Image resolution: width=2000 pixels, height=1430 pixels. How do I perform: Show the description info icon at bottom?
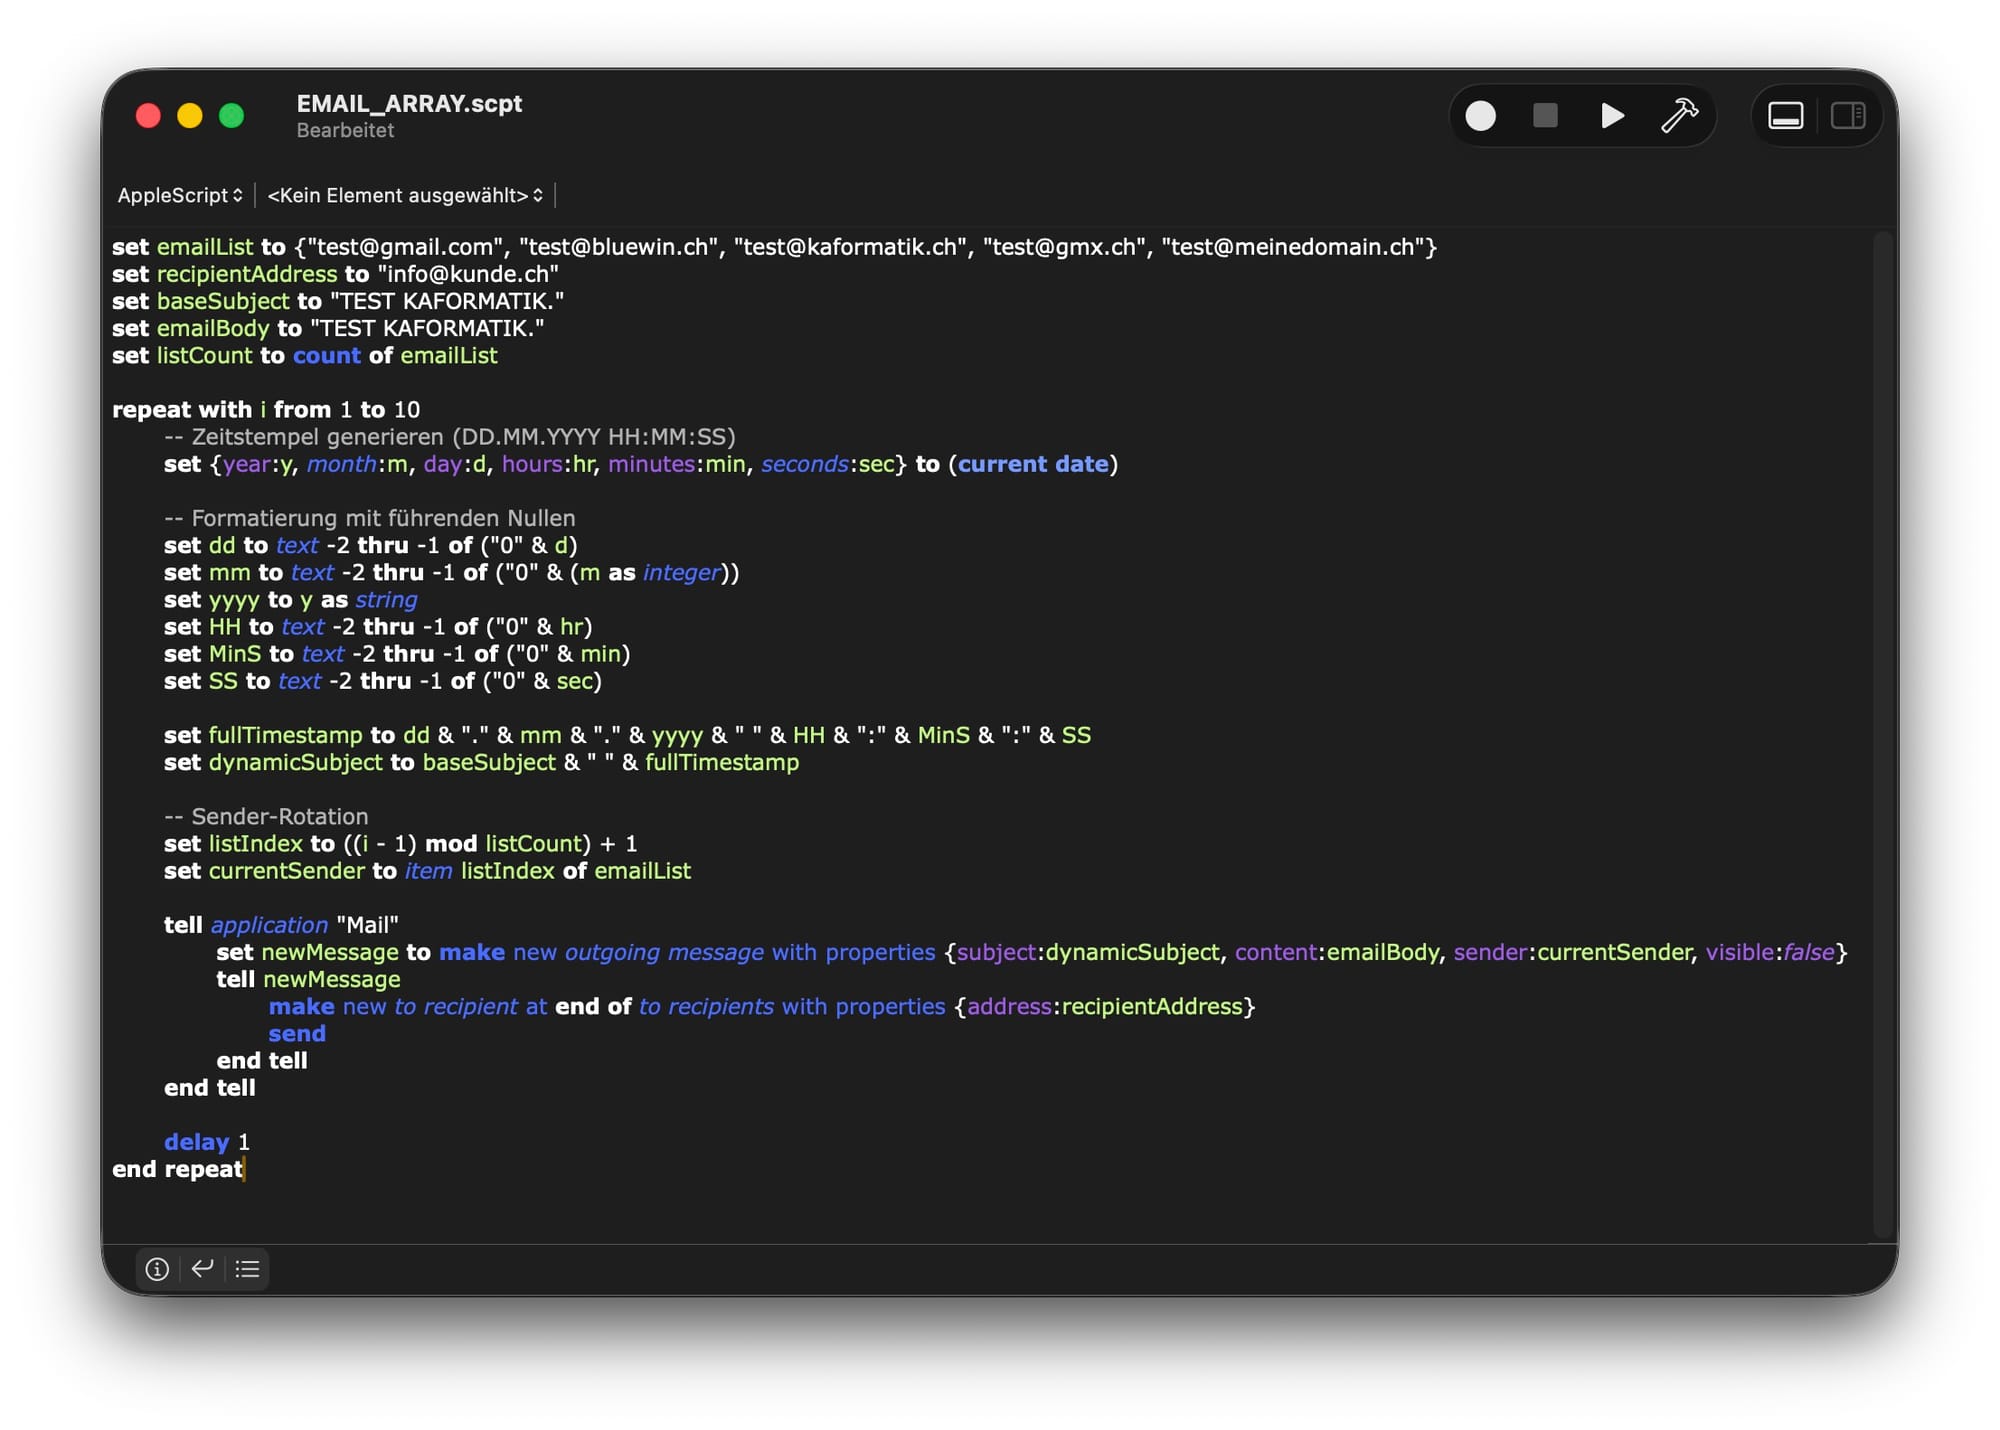(157, 1269)
